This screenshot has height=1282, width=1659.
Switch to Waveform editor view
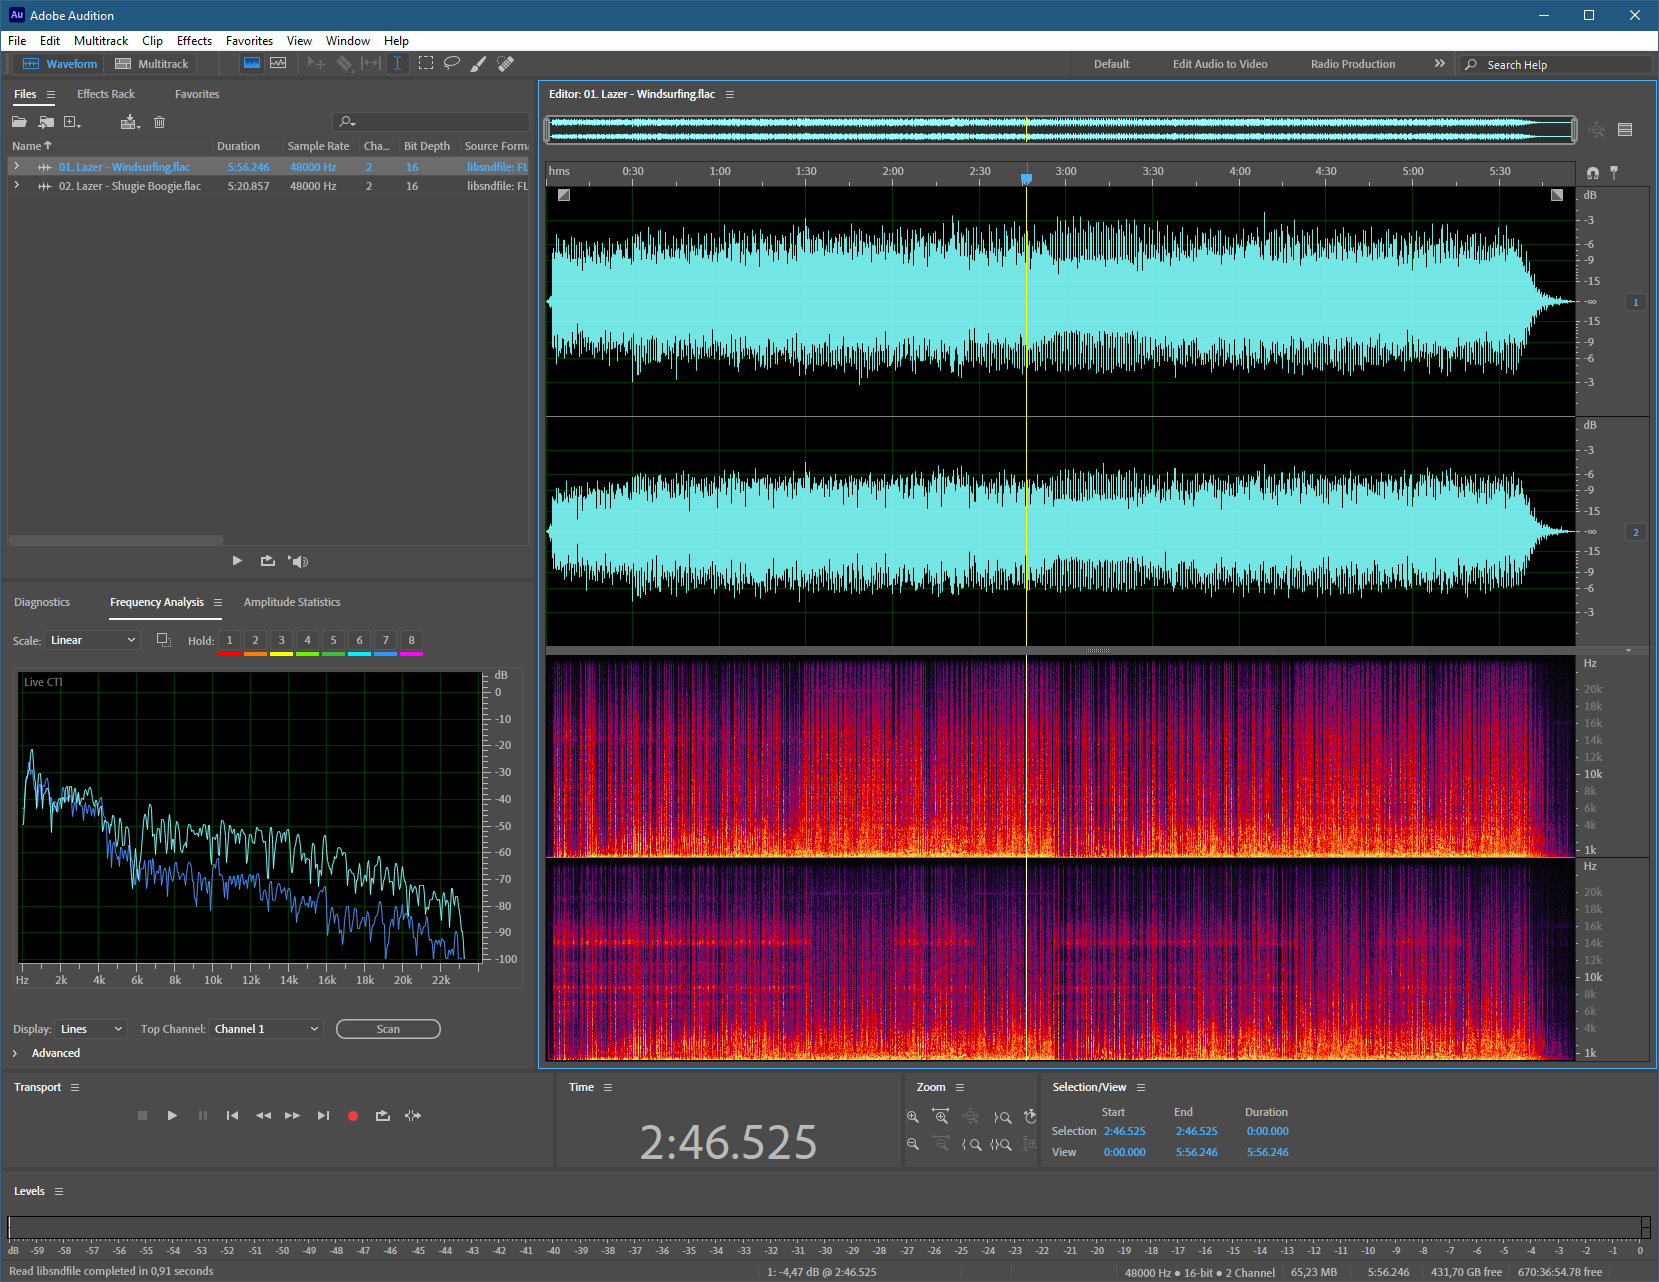tap(60, 63)
